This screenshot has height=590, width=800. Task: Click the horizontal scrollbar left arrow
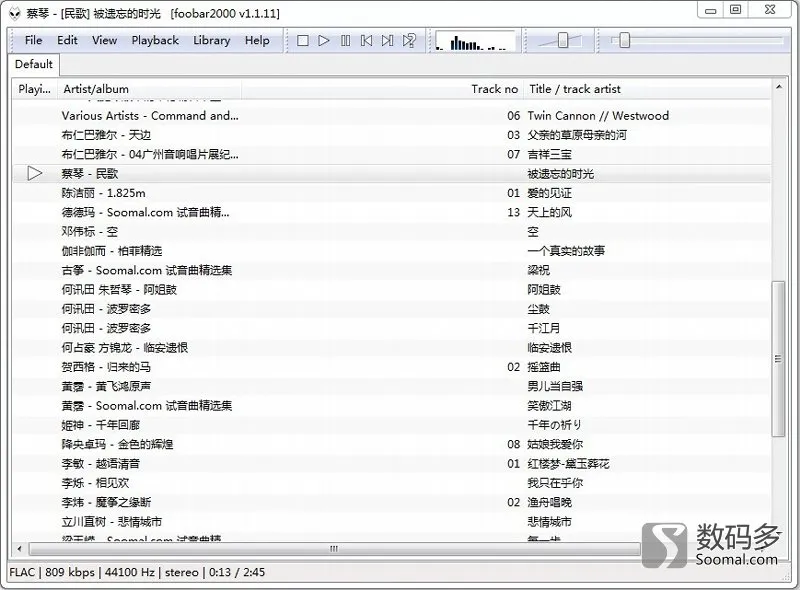pyautogui.click(x=19, y=549)
